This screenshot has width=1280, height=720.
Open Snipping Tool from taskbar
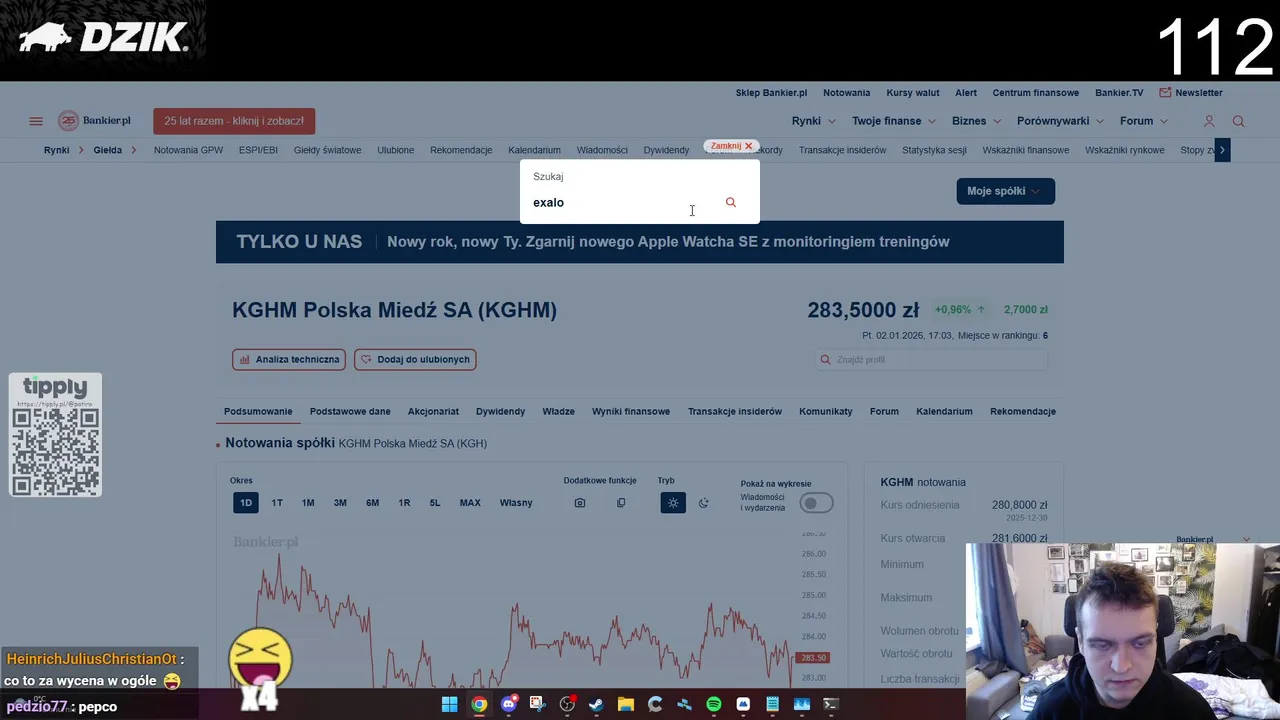(x=537, y=704)
